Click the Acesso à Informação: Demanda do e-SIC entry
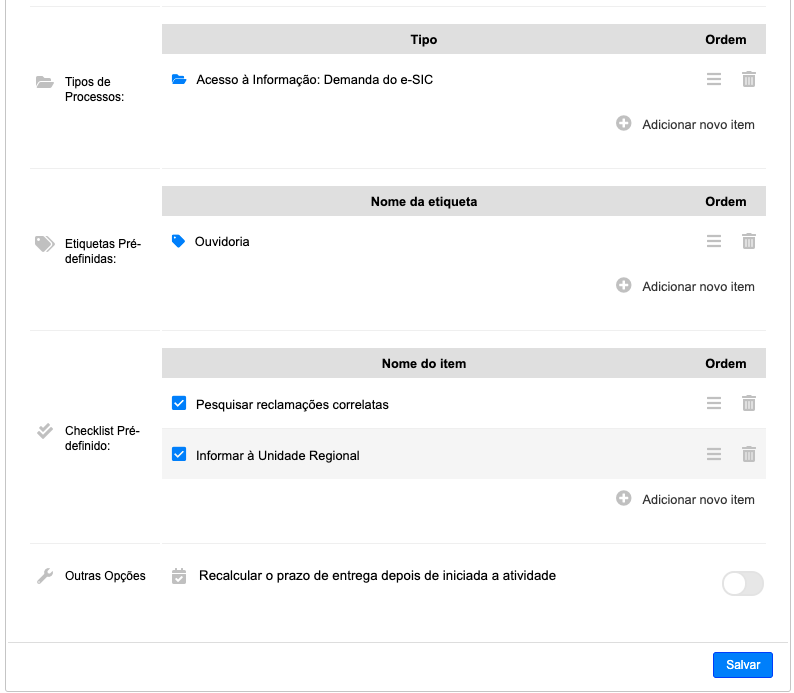Image resolution: width=794 pixels, height=693 pixels. (314, 80)
